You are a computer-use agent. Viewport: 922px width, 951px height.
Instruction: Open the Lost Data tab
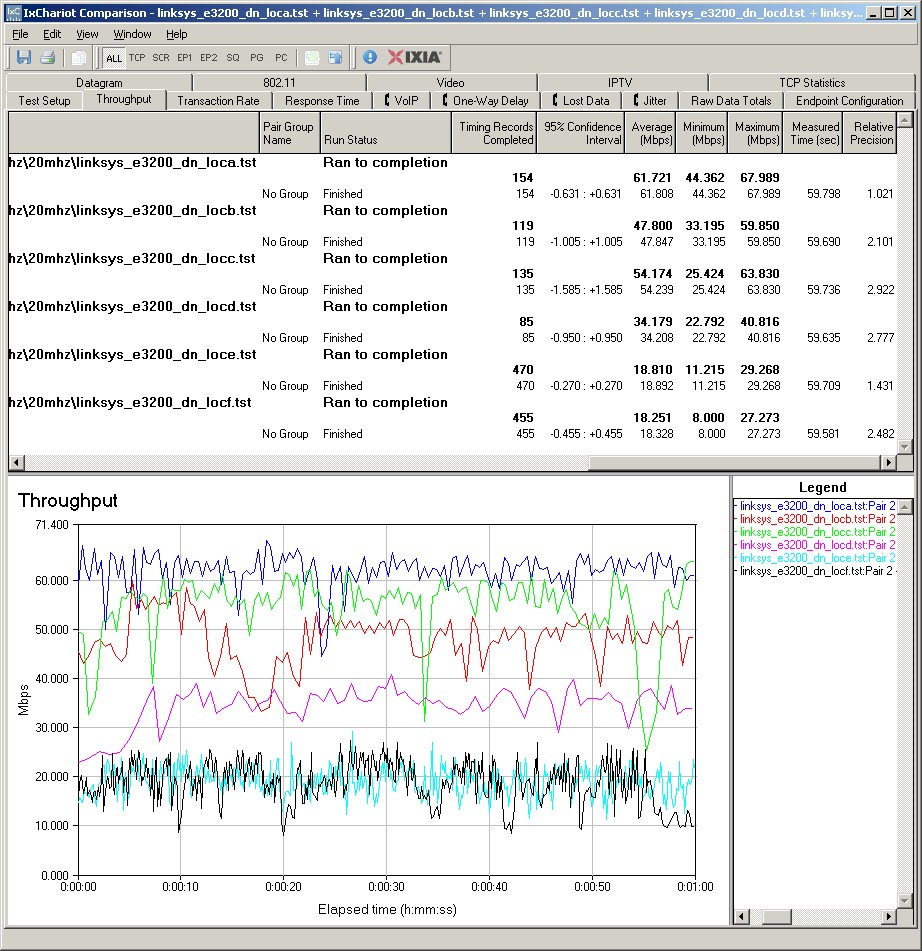(580, 101)
